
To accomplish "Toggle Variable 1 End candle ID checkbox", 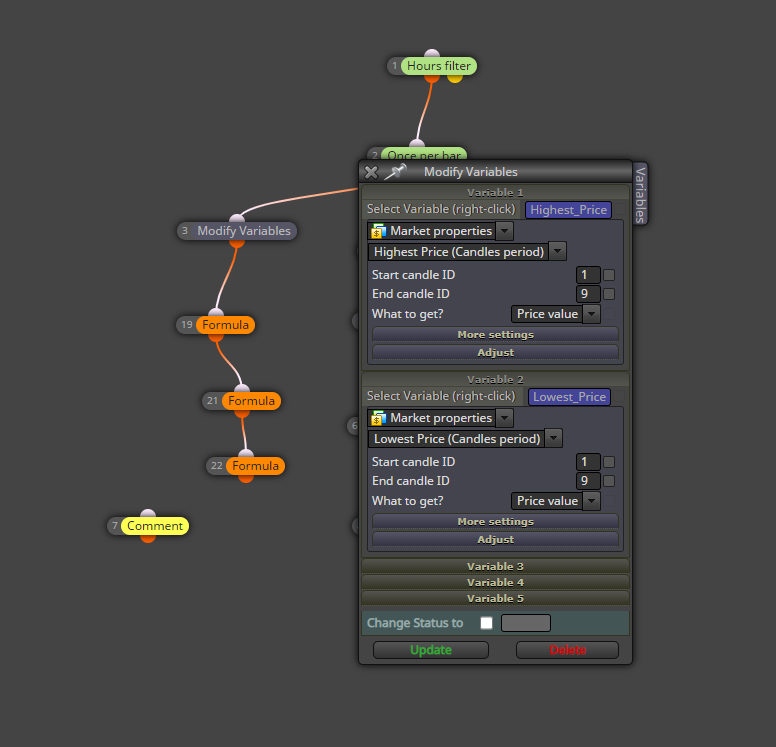I will (x=609, y=294).
